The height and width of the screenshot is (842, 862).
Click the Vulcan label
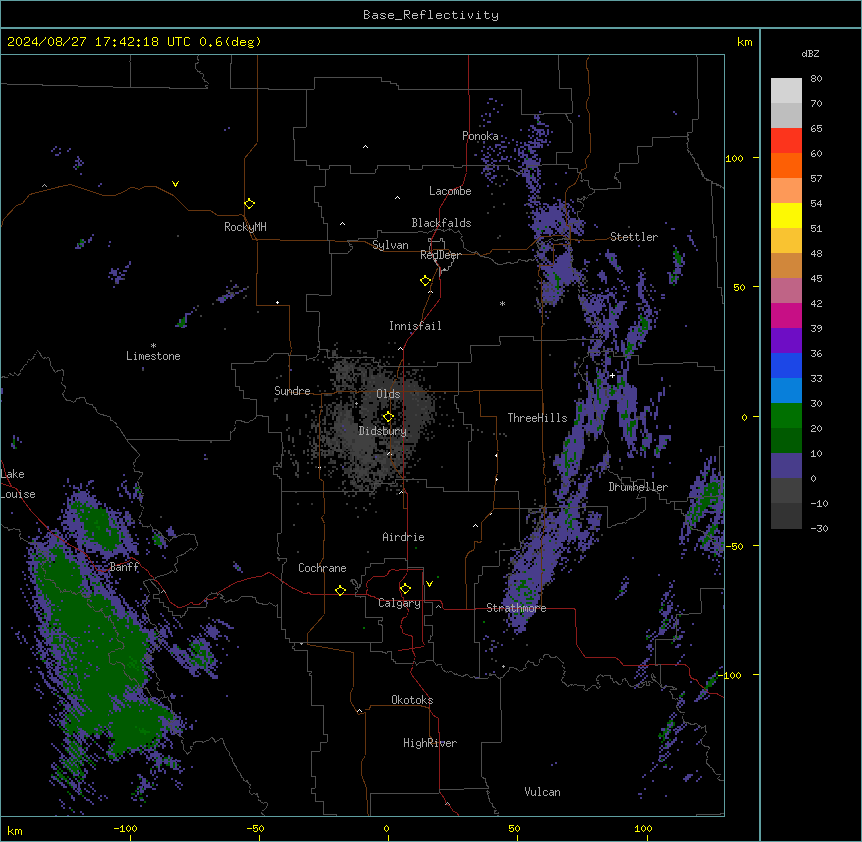point(542,792)
